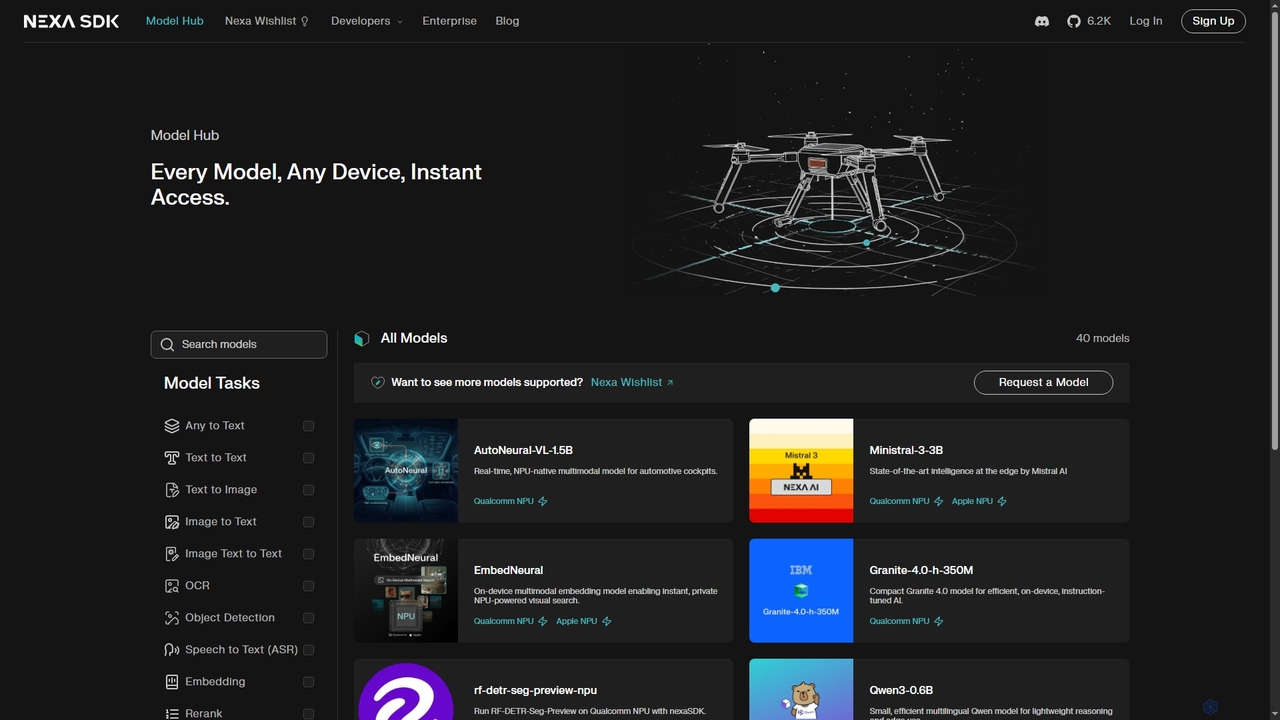Open the EmbedNeural model title
Viewport: 1280px width, 720px height.
coord(508,570)
